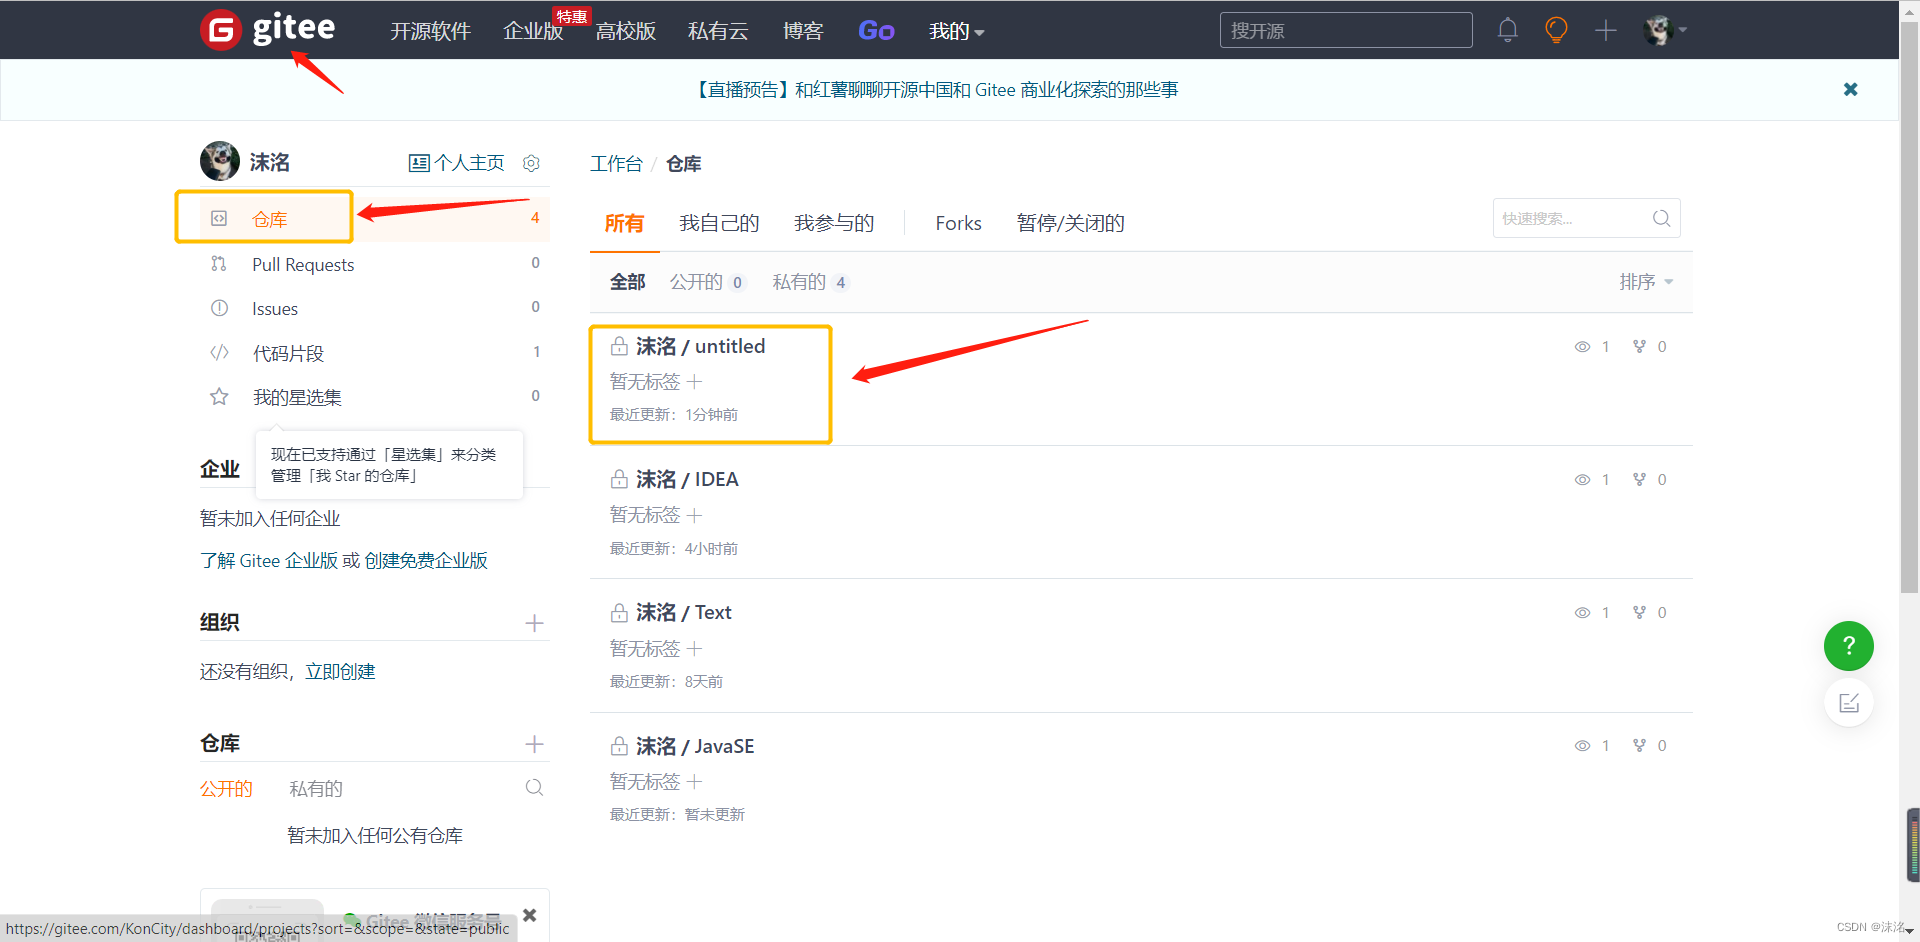Screen dimensions: 1920x942
Task: Click the code snippet brackets icon
Action: 219,352
